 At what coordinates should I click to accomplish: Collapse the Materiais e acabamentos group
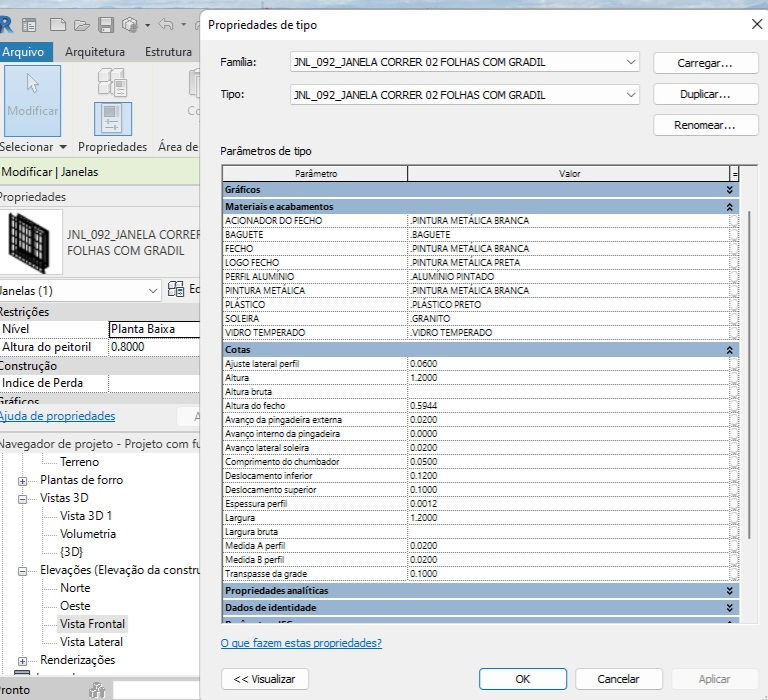click(729, 207)
